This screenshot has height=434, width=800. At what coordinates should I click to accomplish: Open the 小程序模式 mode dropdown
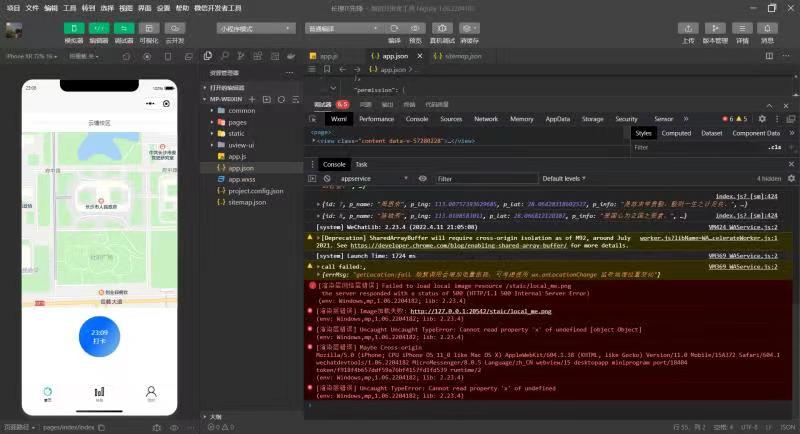[255, 29]
